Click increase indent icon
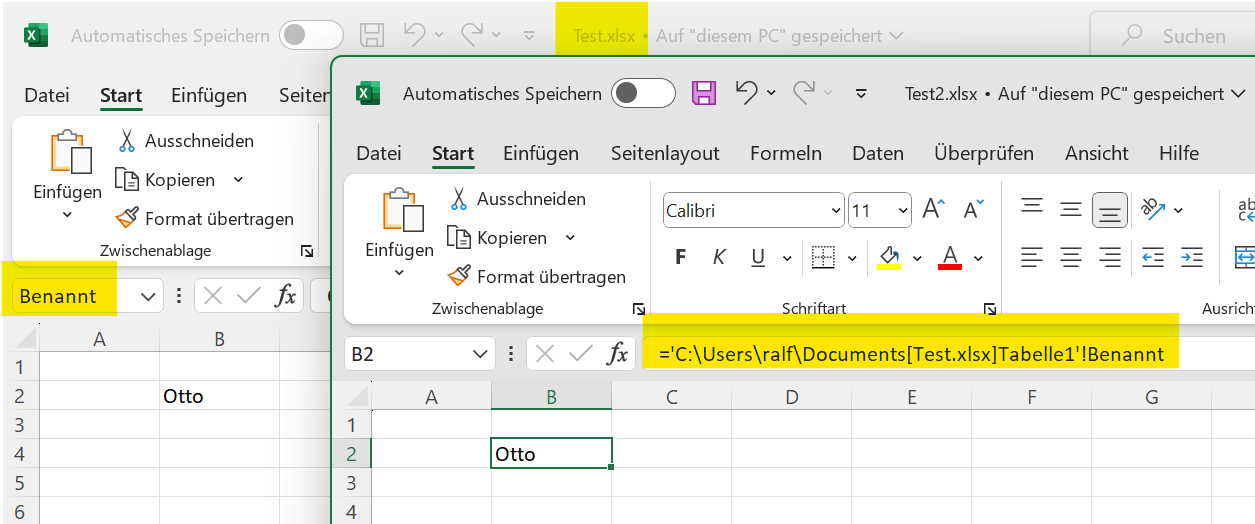The height and width of the screenshot is (524, 1255). 1191,257
